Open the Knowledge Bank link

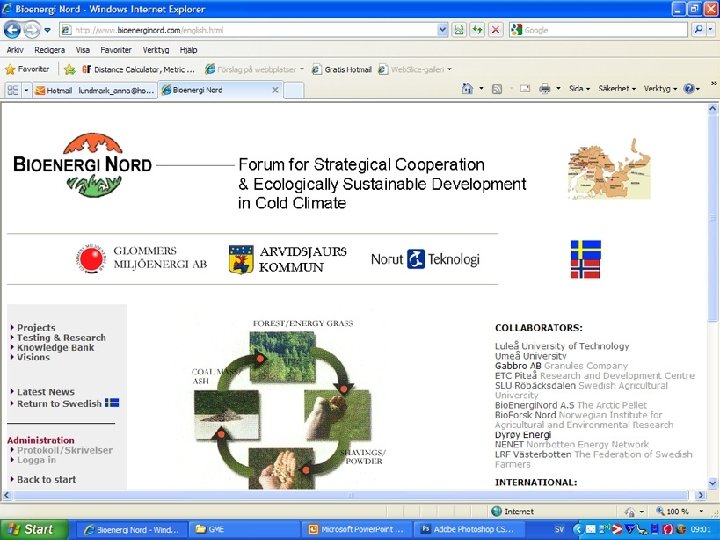click(x=55, y=348)
